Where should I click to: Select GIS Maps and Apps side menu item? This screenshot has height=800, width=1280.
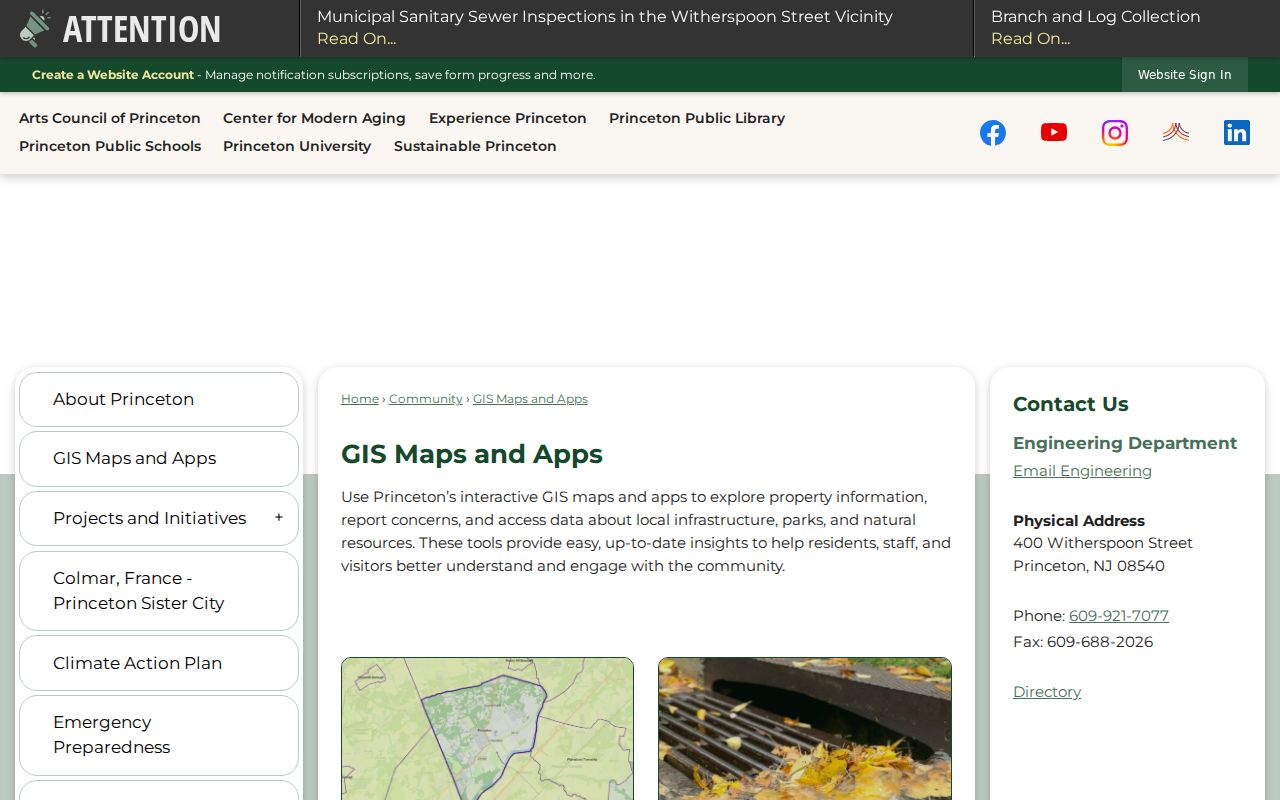[159, 458]
